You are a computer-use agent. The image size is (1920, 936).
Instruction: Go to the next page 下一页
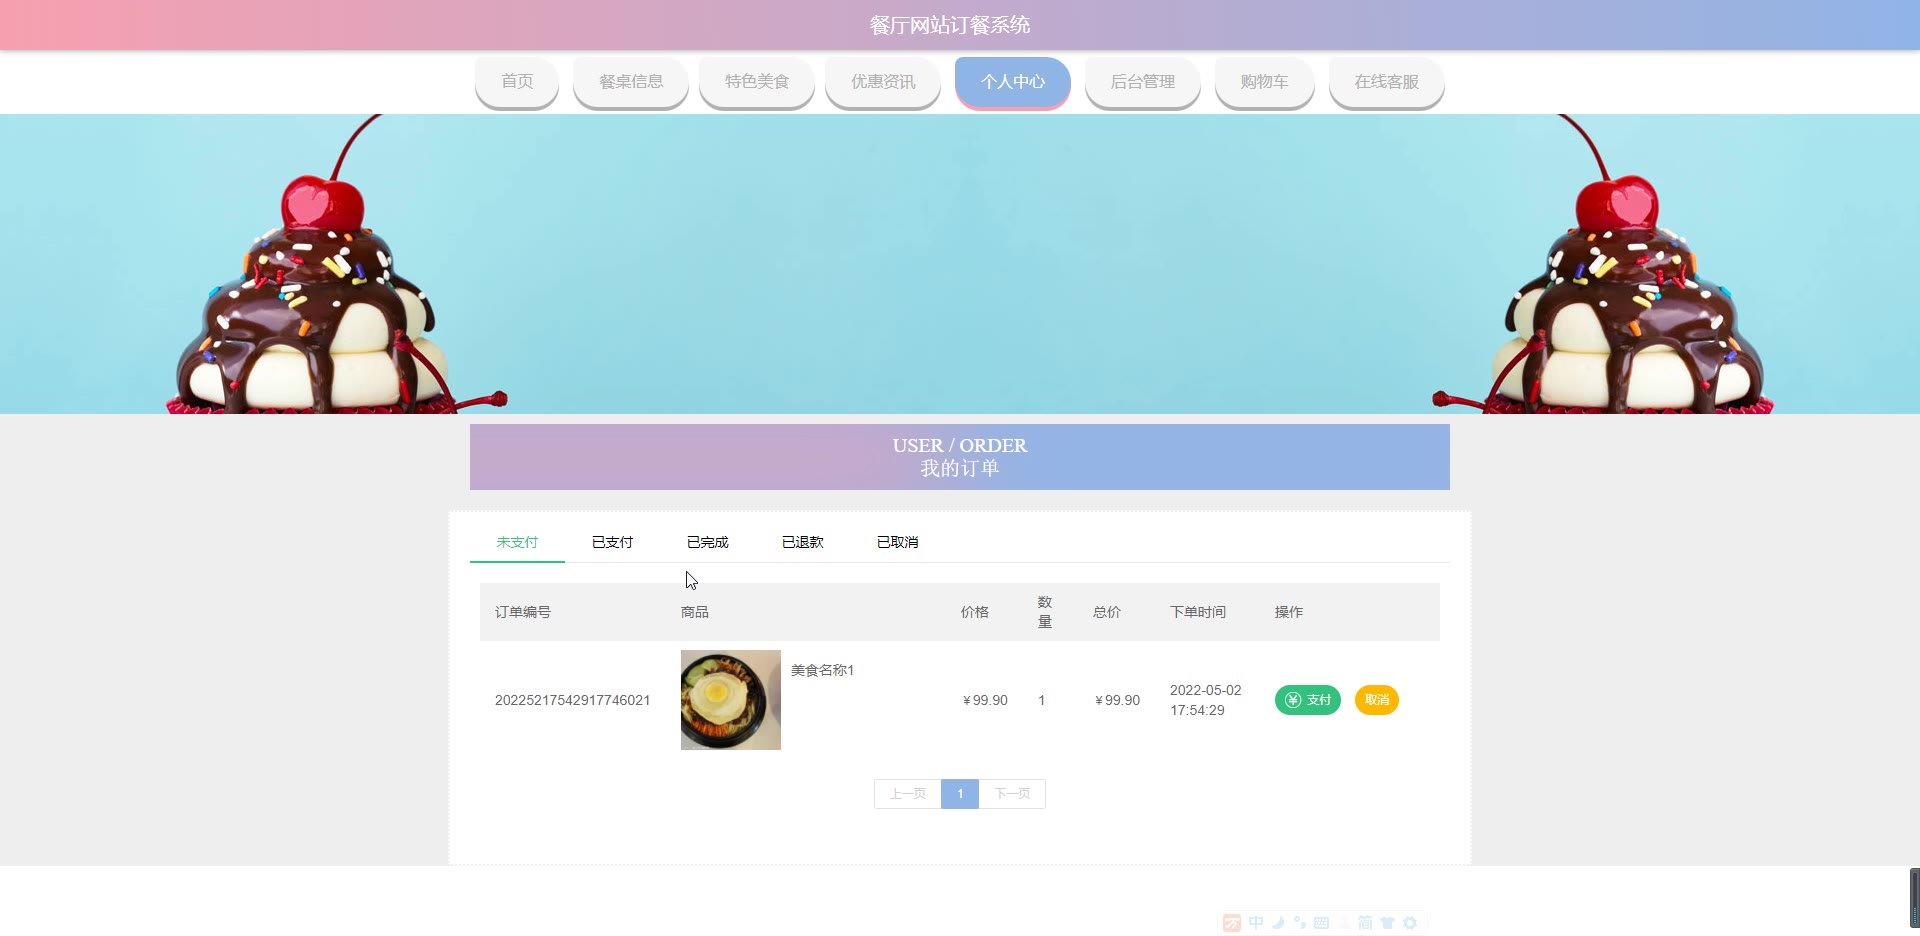(x=1012, y=794)
